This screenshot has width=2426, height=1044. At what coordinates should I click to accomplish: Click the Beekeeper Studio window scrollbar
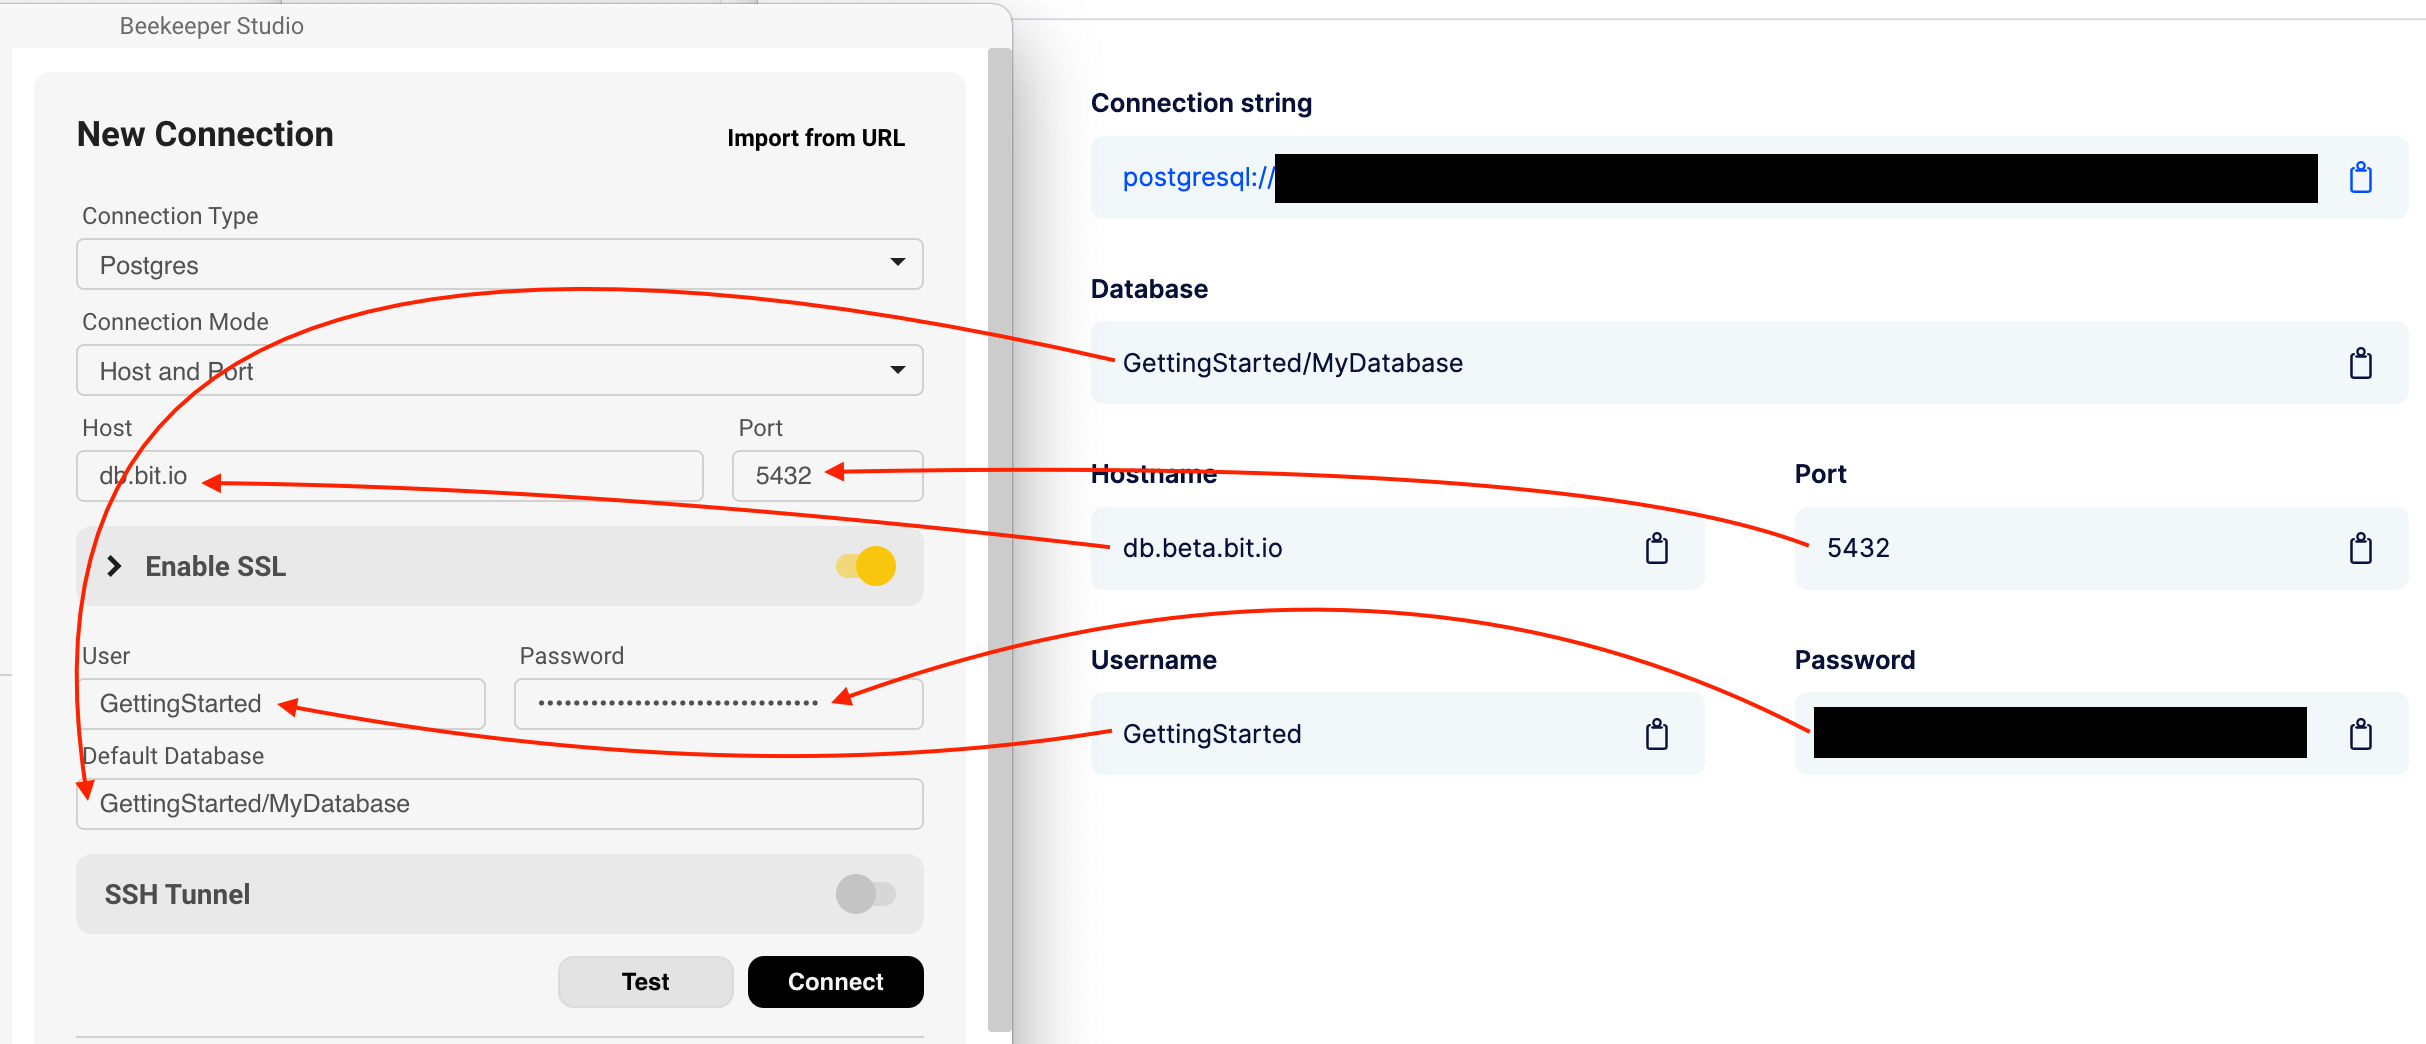pyautogui.click(x=999, y=540)
